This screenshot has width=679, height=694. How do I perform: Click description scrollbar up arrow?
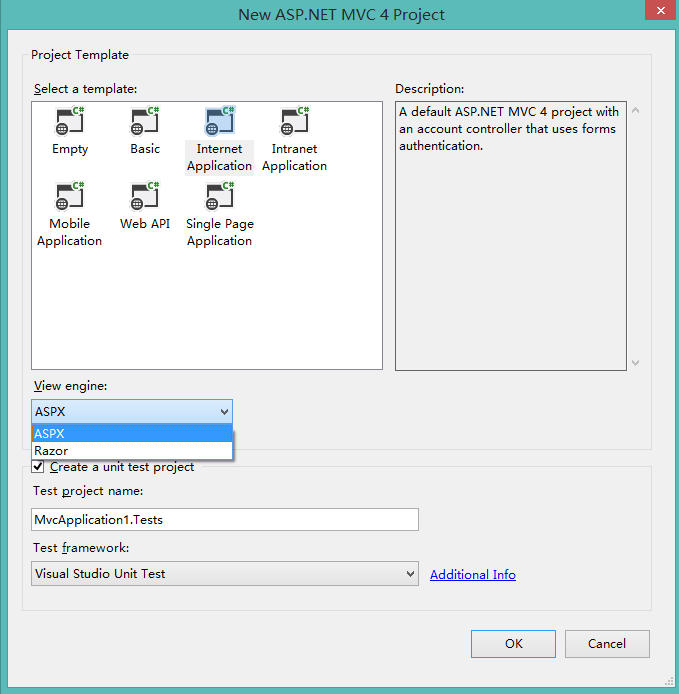click(636, 111)
